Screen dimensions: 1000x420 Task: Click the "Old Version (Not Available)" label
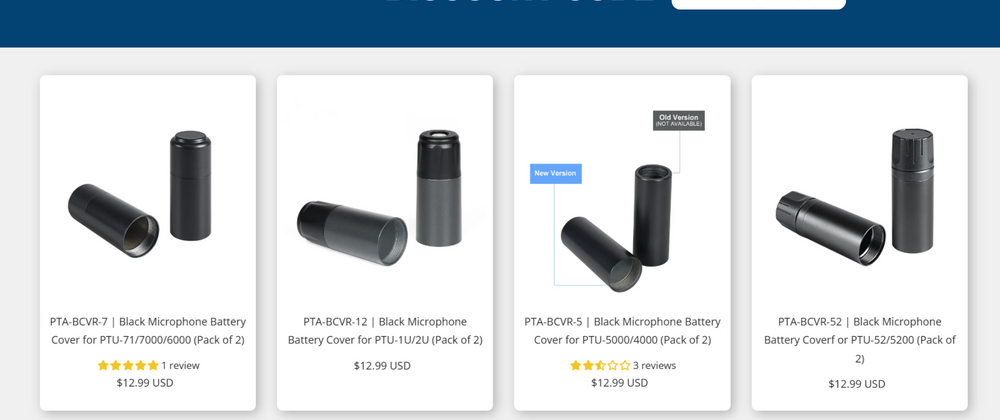[679, 120]
